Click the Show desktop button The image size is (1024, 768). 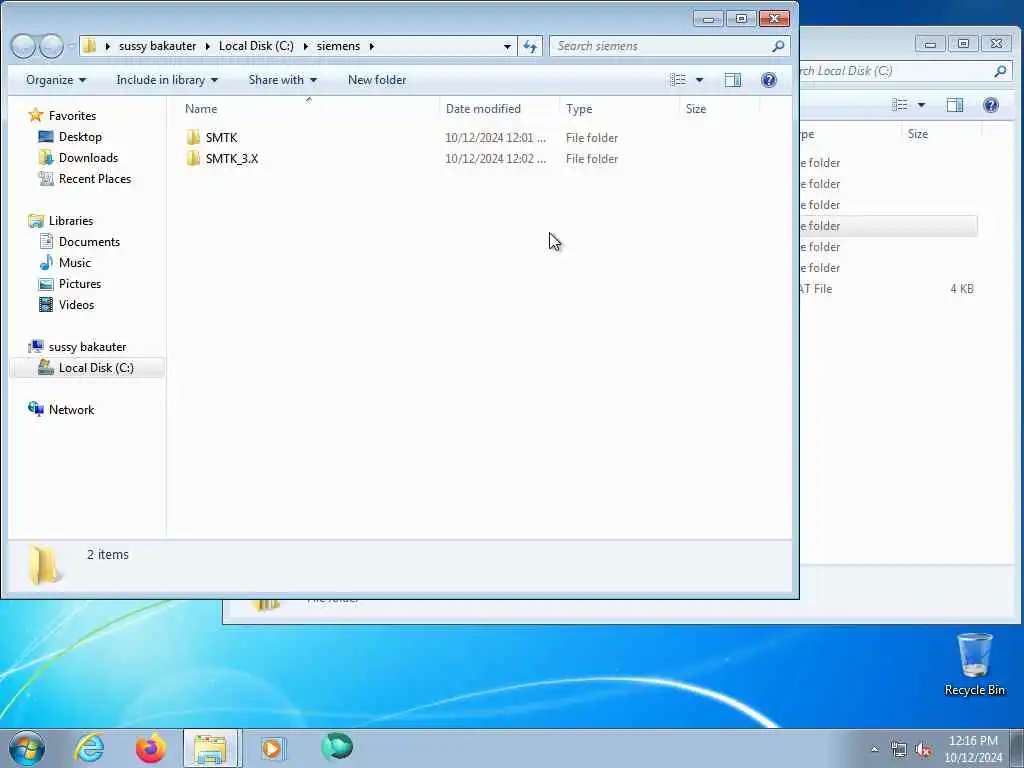(x=1017, y=749)
